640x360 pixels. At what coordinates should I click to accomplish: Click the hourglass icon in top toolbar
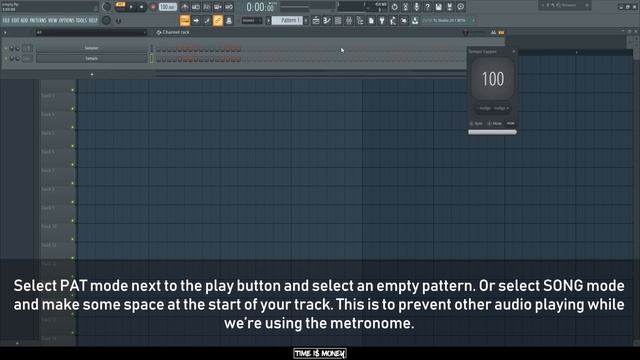coord(405,7)
